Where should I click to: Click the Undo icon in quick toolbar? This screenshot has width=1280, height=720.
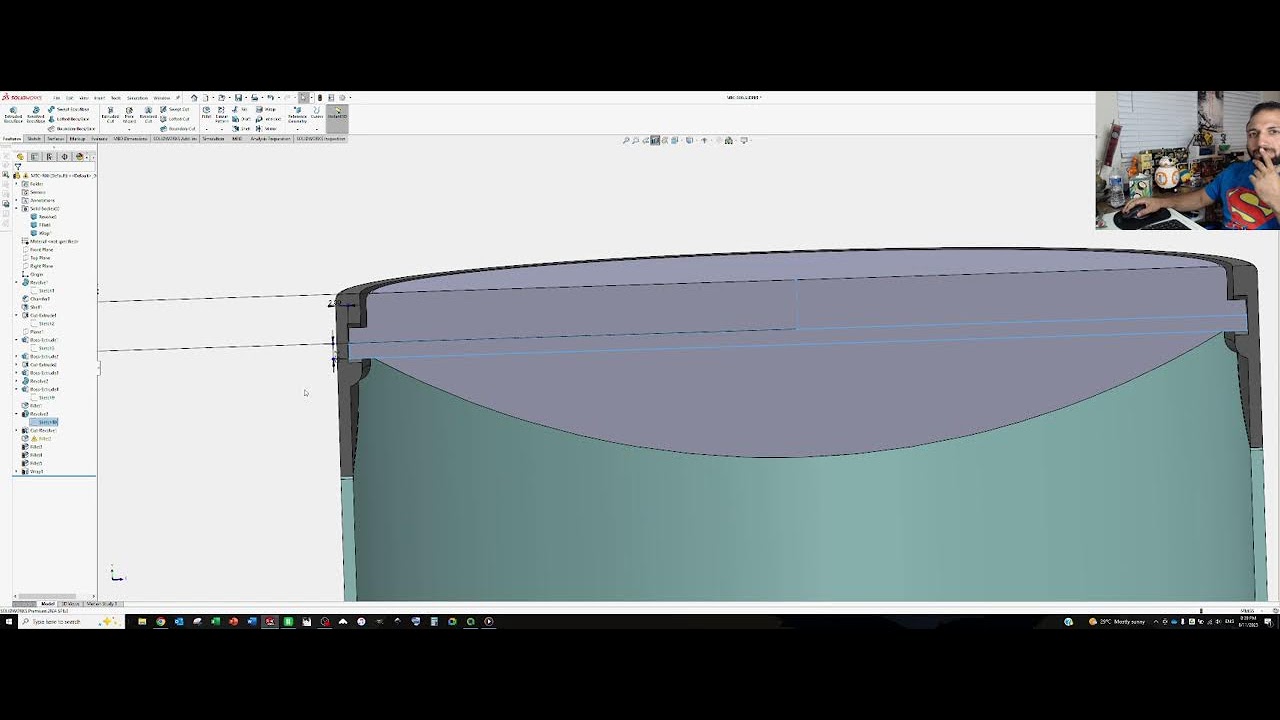tap(270, 98)
